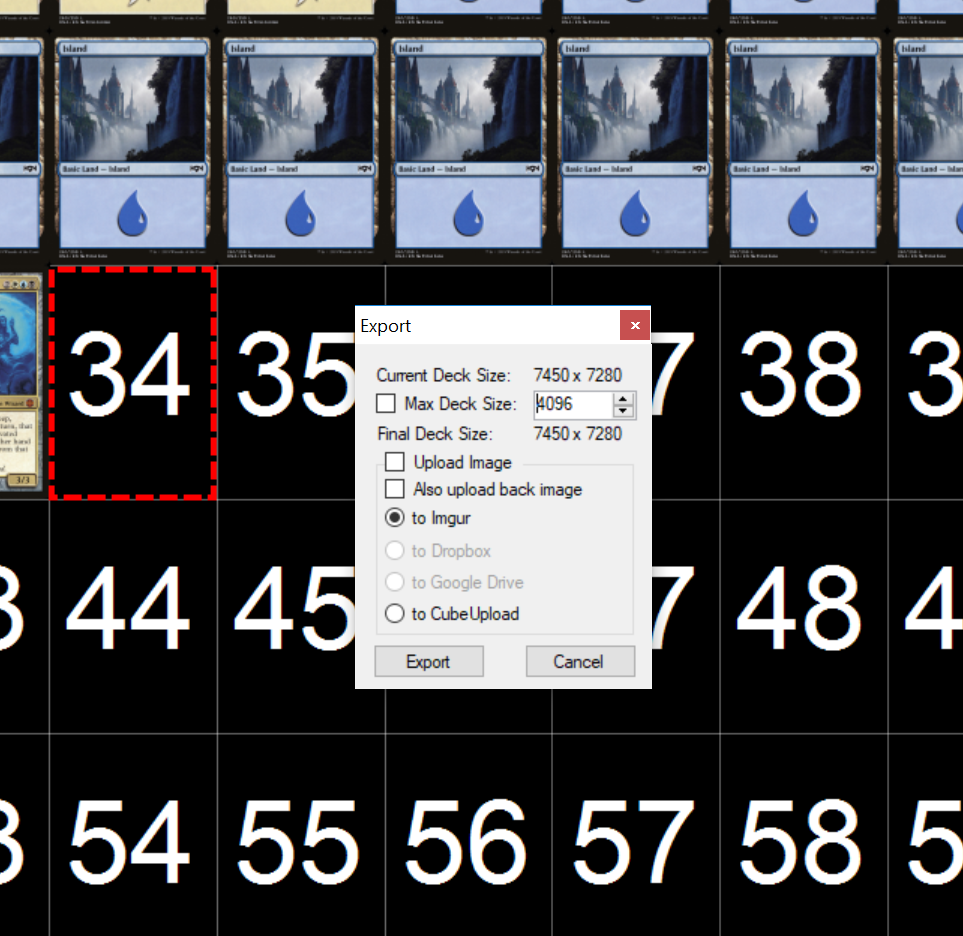
Task: Check the Max Deck Size checkbox
Action: [x=386, y=404]
